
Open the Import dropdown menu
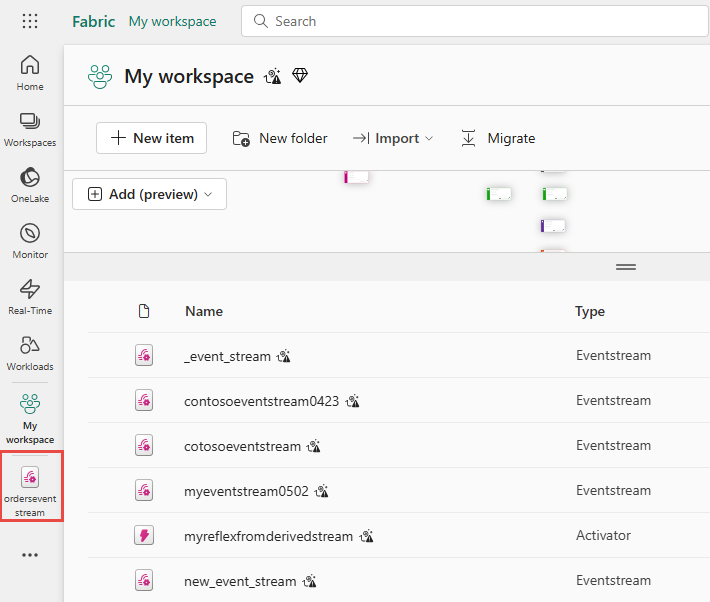tap(393, 138)
